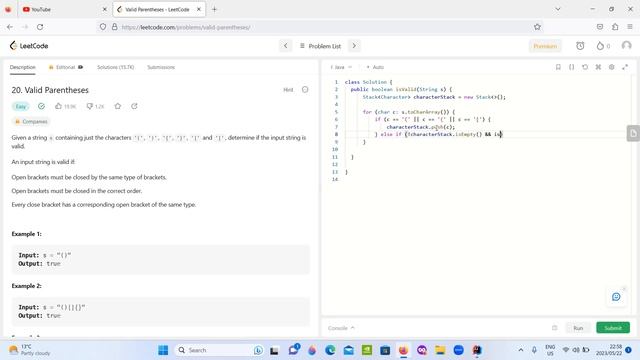
Task: Click the share problem icon
Action: pos(134,106)
